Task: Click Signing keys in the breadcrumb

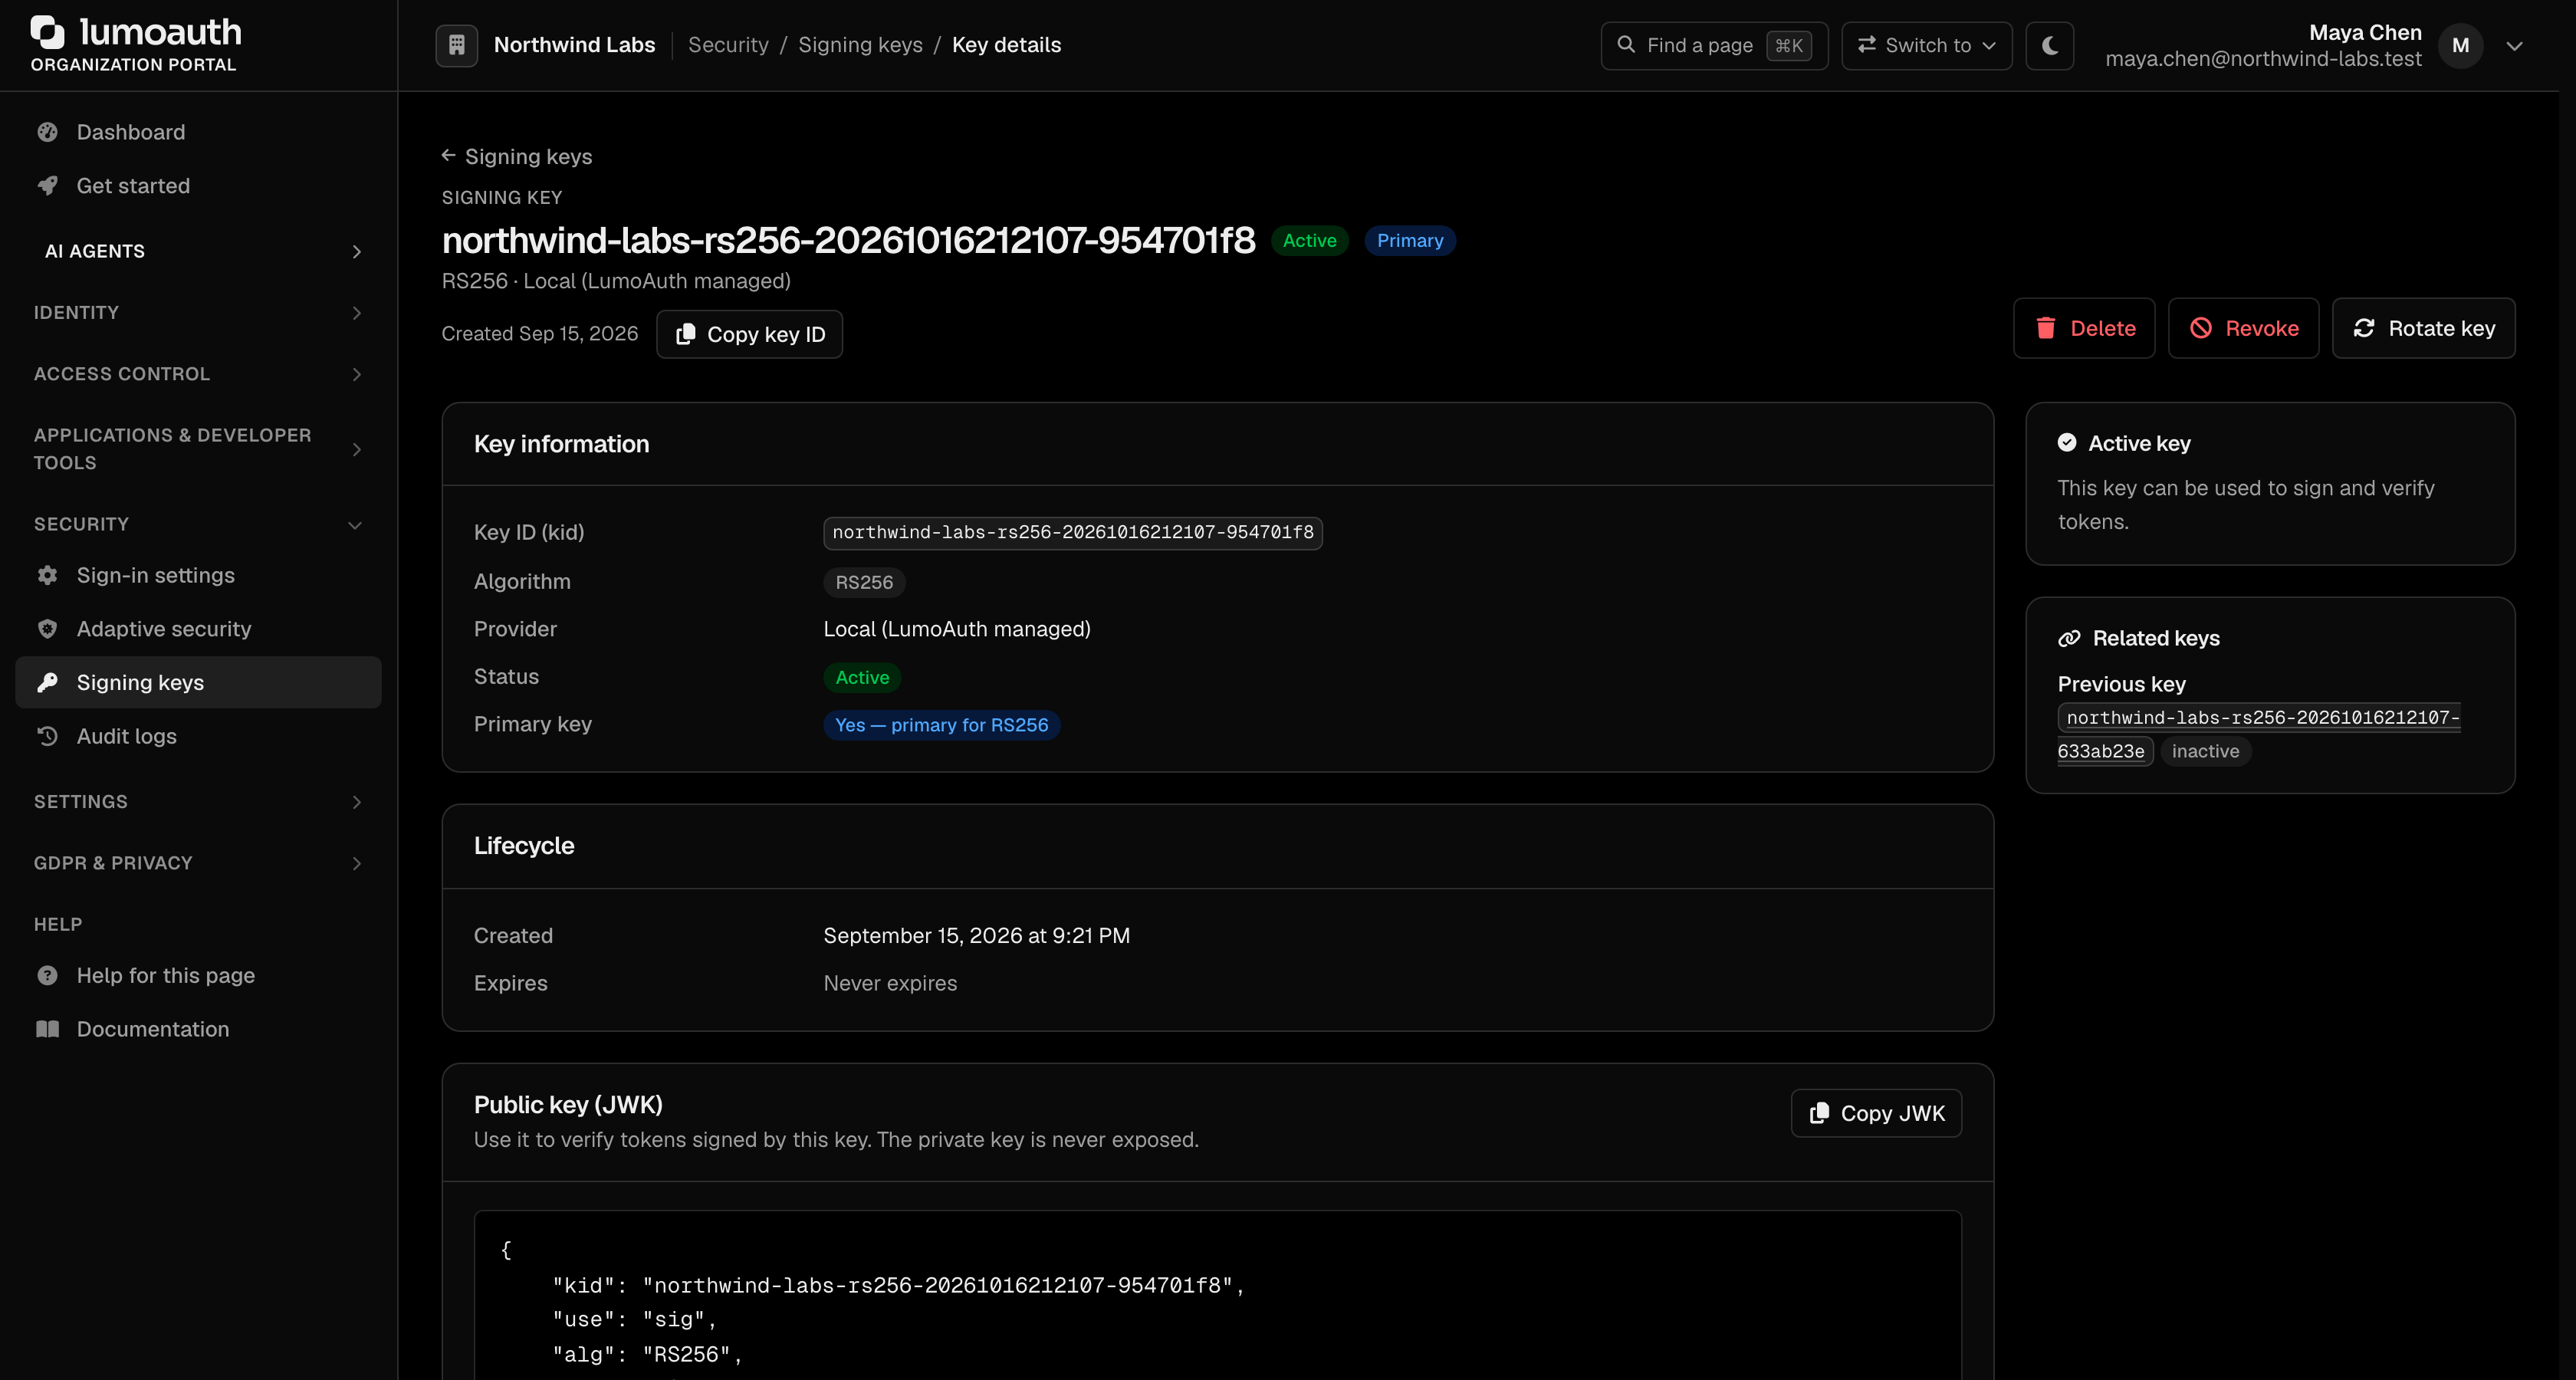Action: pos(860,45)
